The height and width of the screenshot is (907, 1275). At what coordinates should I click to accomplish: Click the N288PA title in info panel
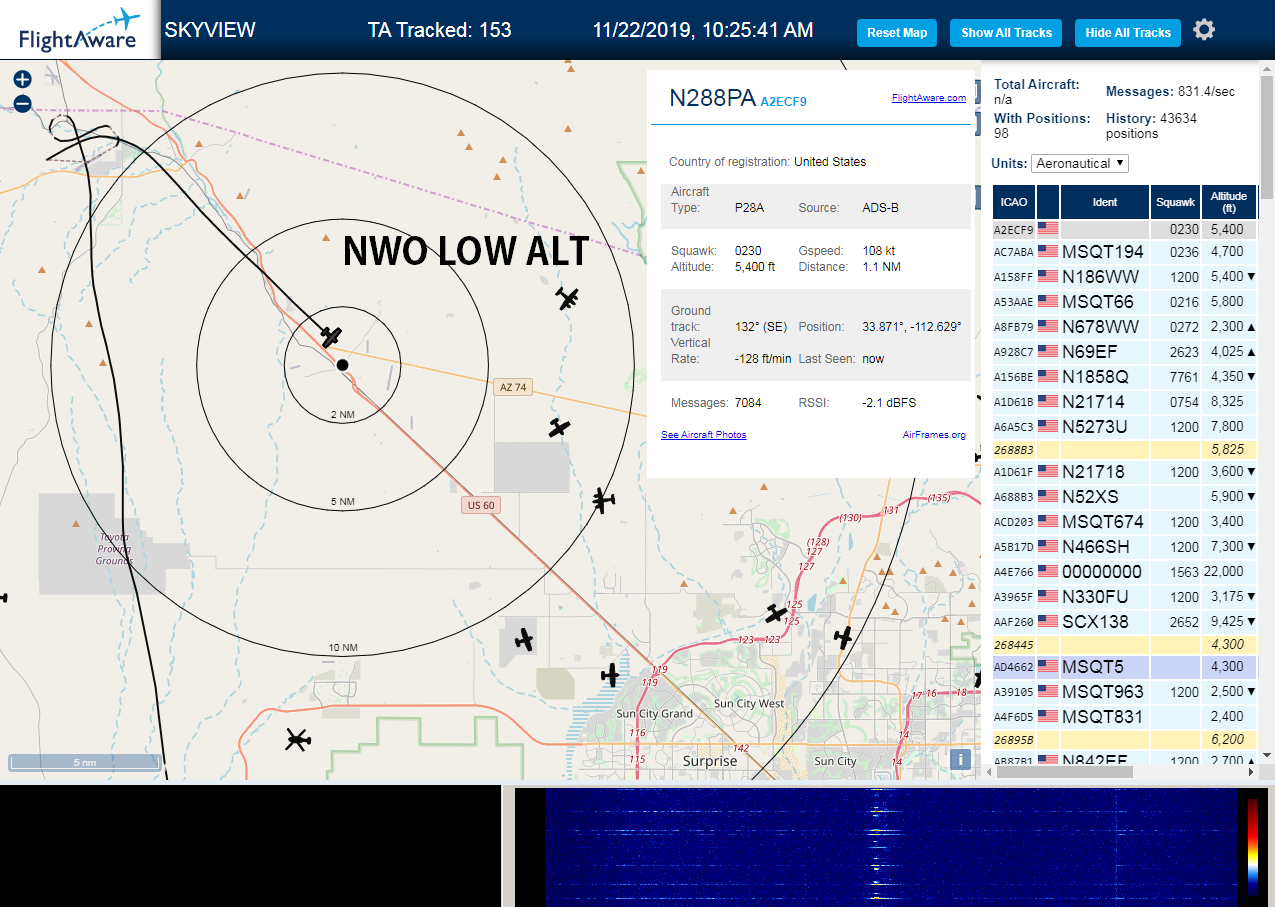[712, 98]
